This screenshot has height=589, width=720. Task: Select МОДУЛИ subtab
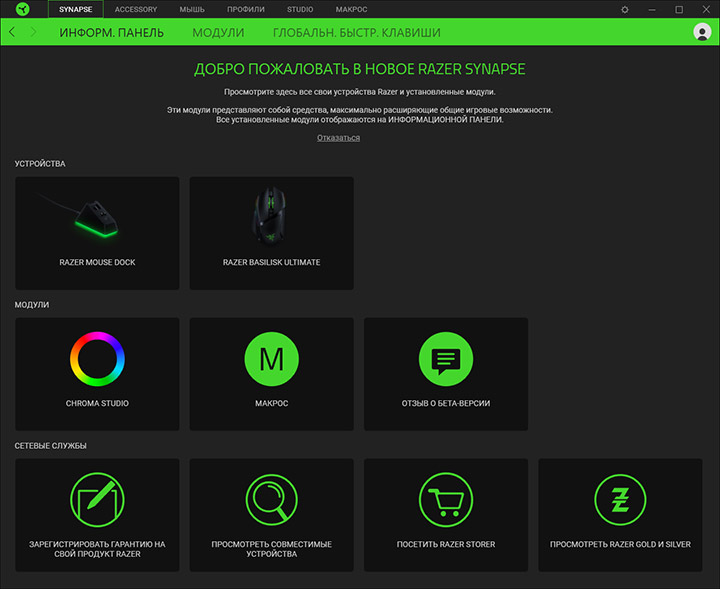click(x=218, y=33)
